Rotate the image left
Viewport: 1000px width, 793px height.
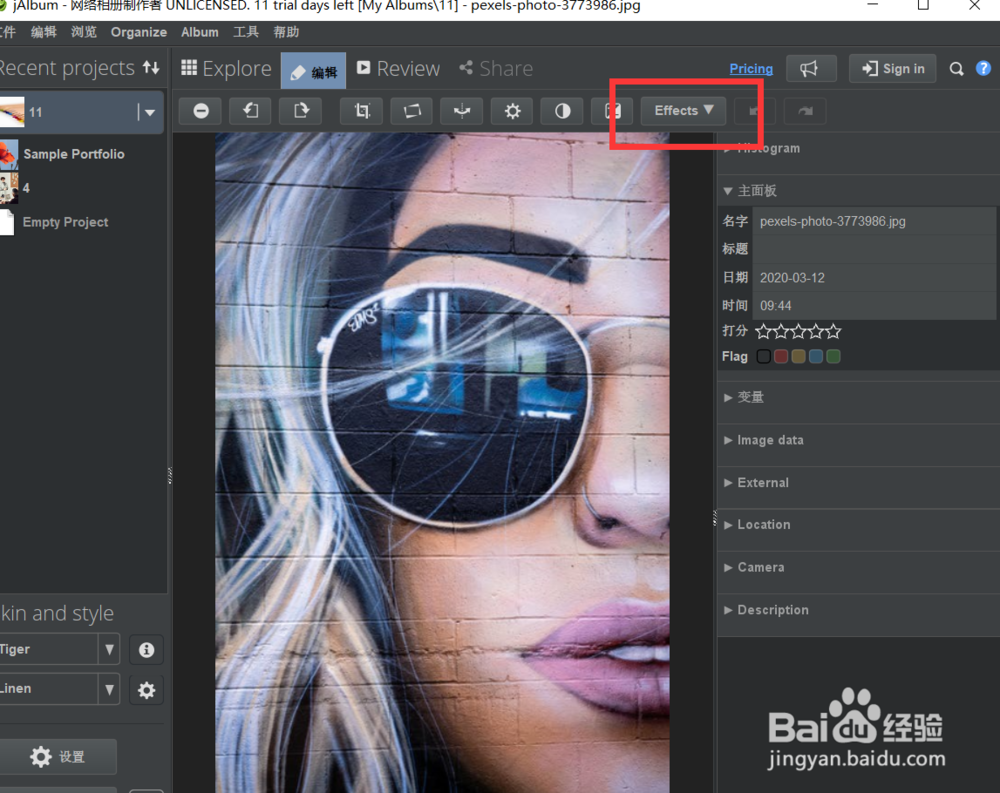251,111
